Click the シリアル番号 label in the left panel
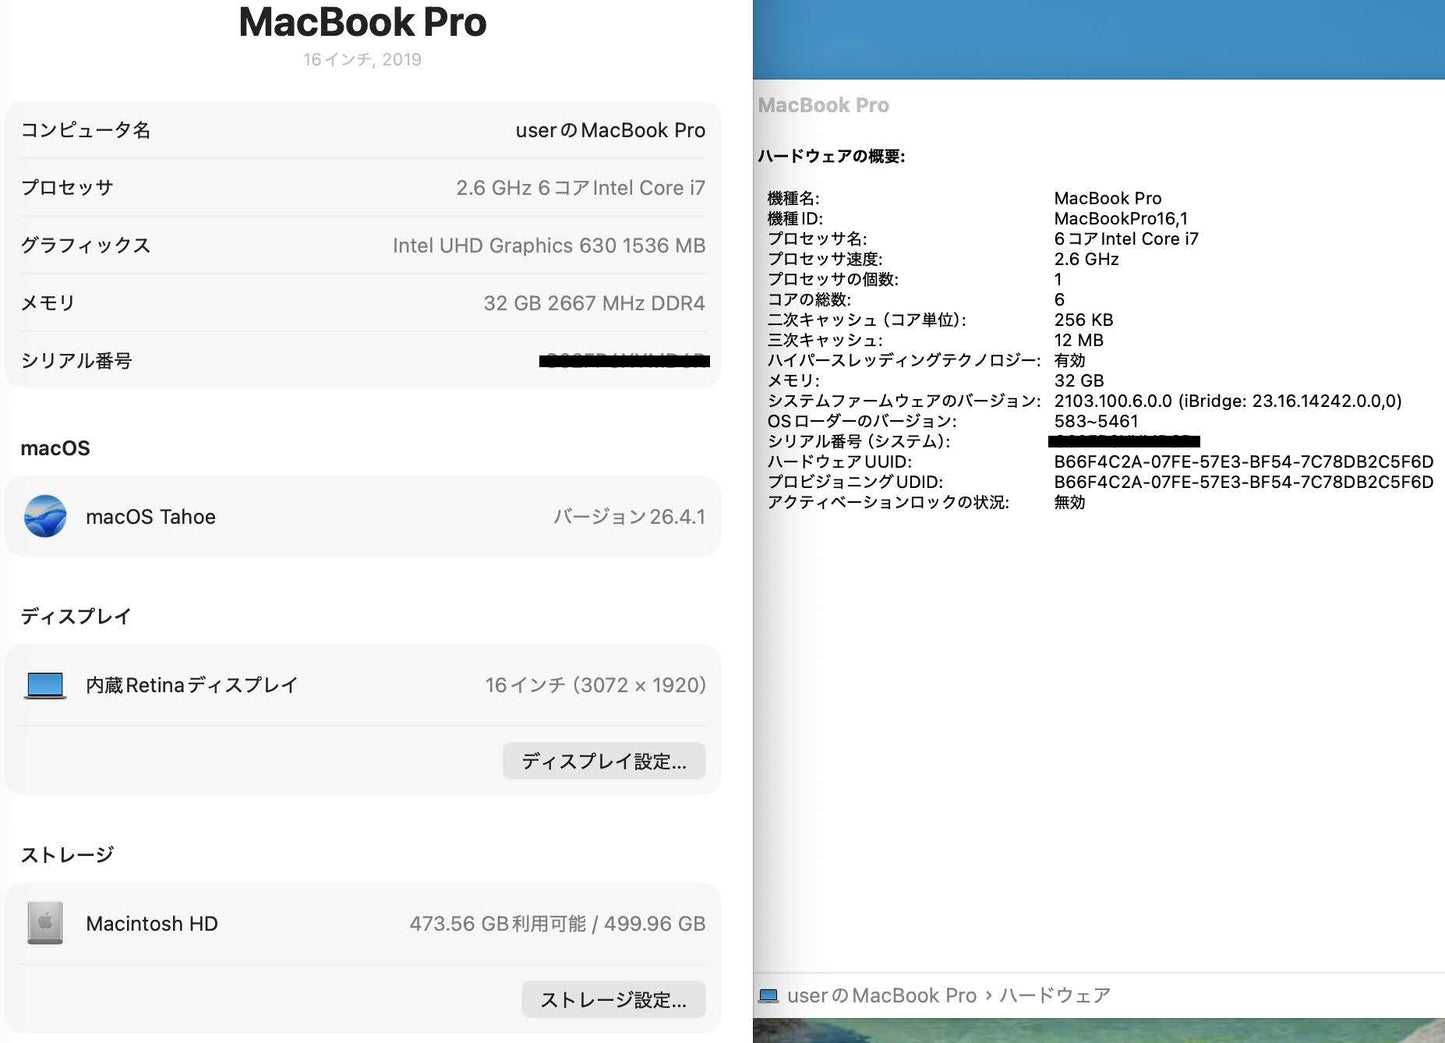The image size is (1445, 1043). 76,361
